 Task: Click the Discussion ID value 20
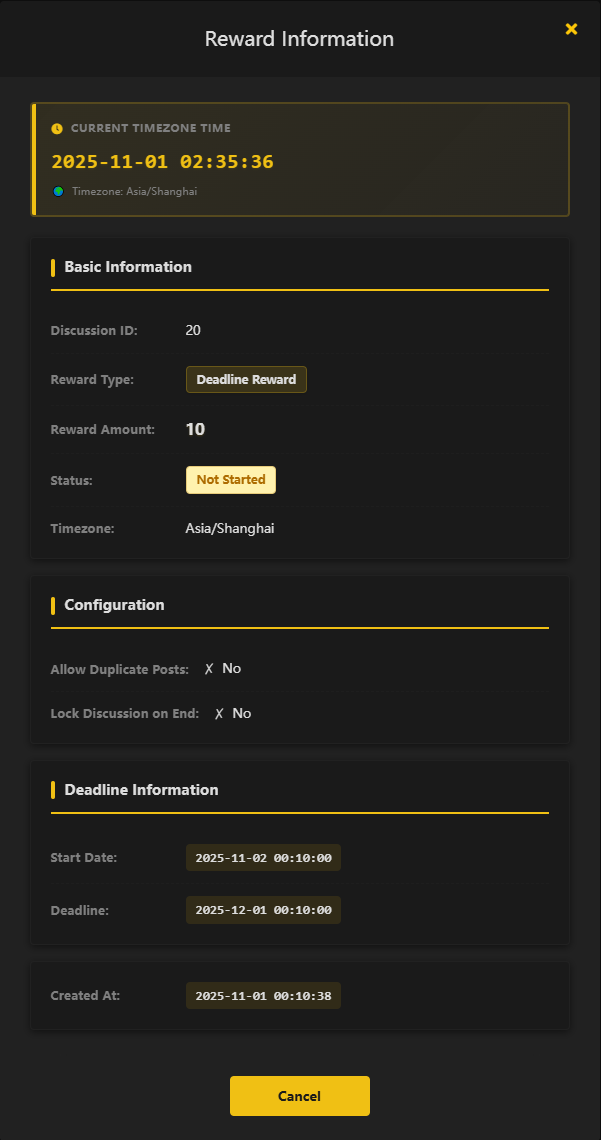pyautogui.click(x=193, y=330)
